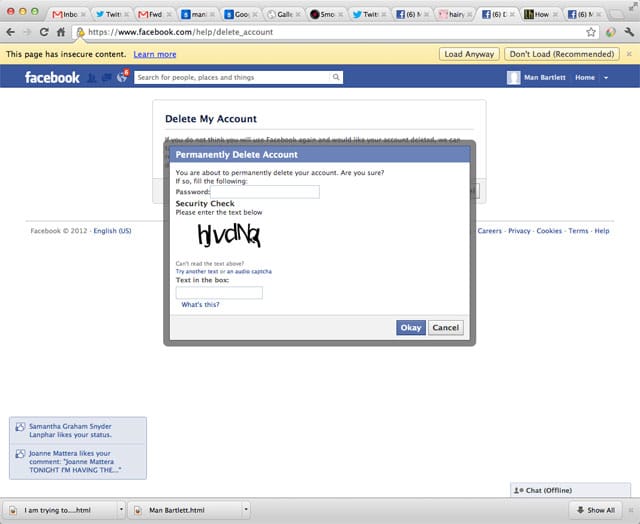Click the macOS green zoom button

(x=35, y=11)
